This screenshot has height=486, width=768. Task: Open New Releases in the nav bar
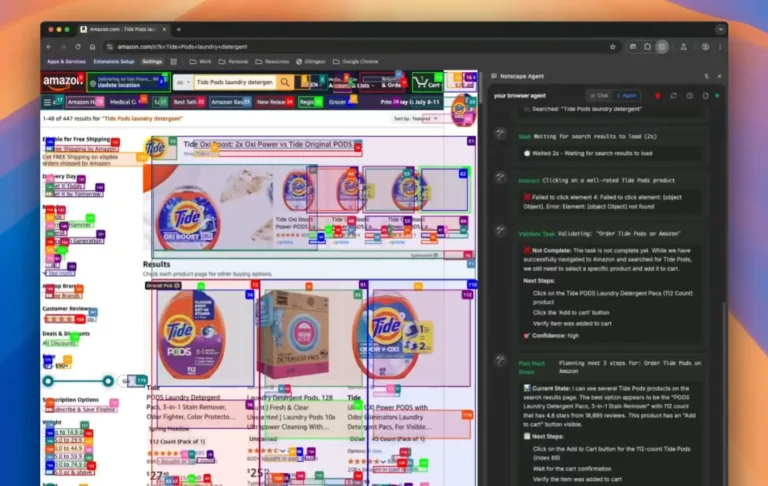[x=273, y=102]
